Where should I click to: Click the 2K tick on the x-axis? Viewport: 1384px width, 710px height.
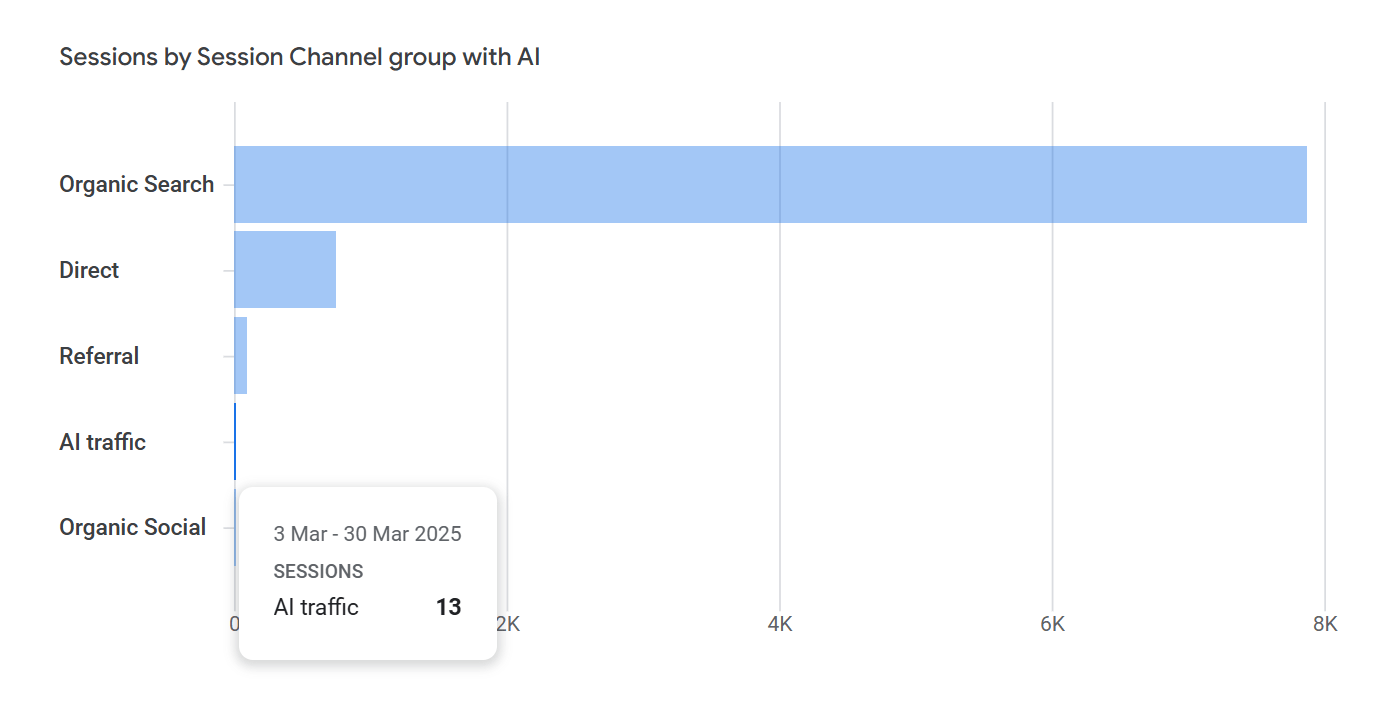click(508, 624)
